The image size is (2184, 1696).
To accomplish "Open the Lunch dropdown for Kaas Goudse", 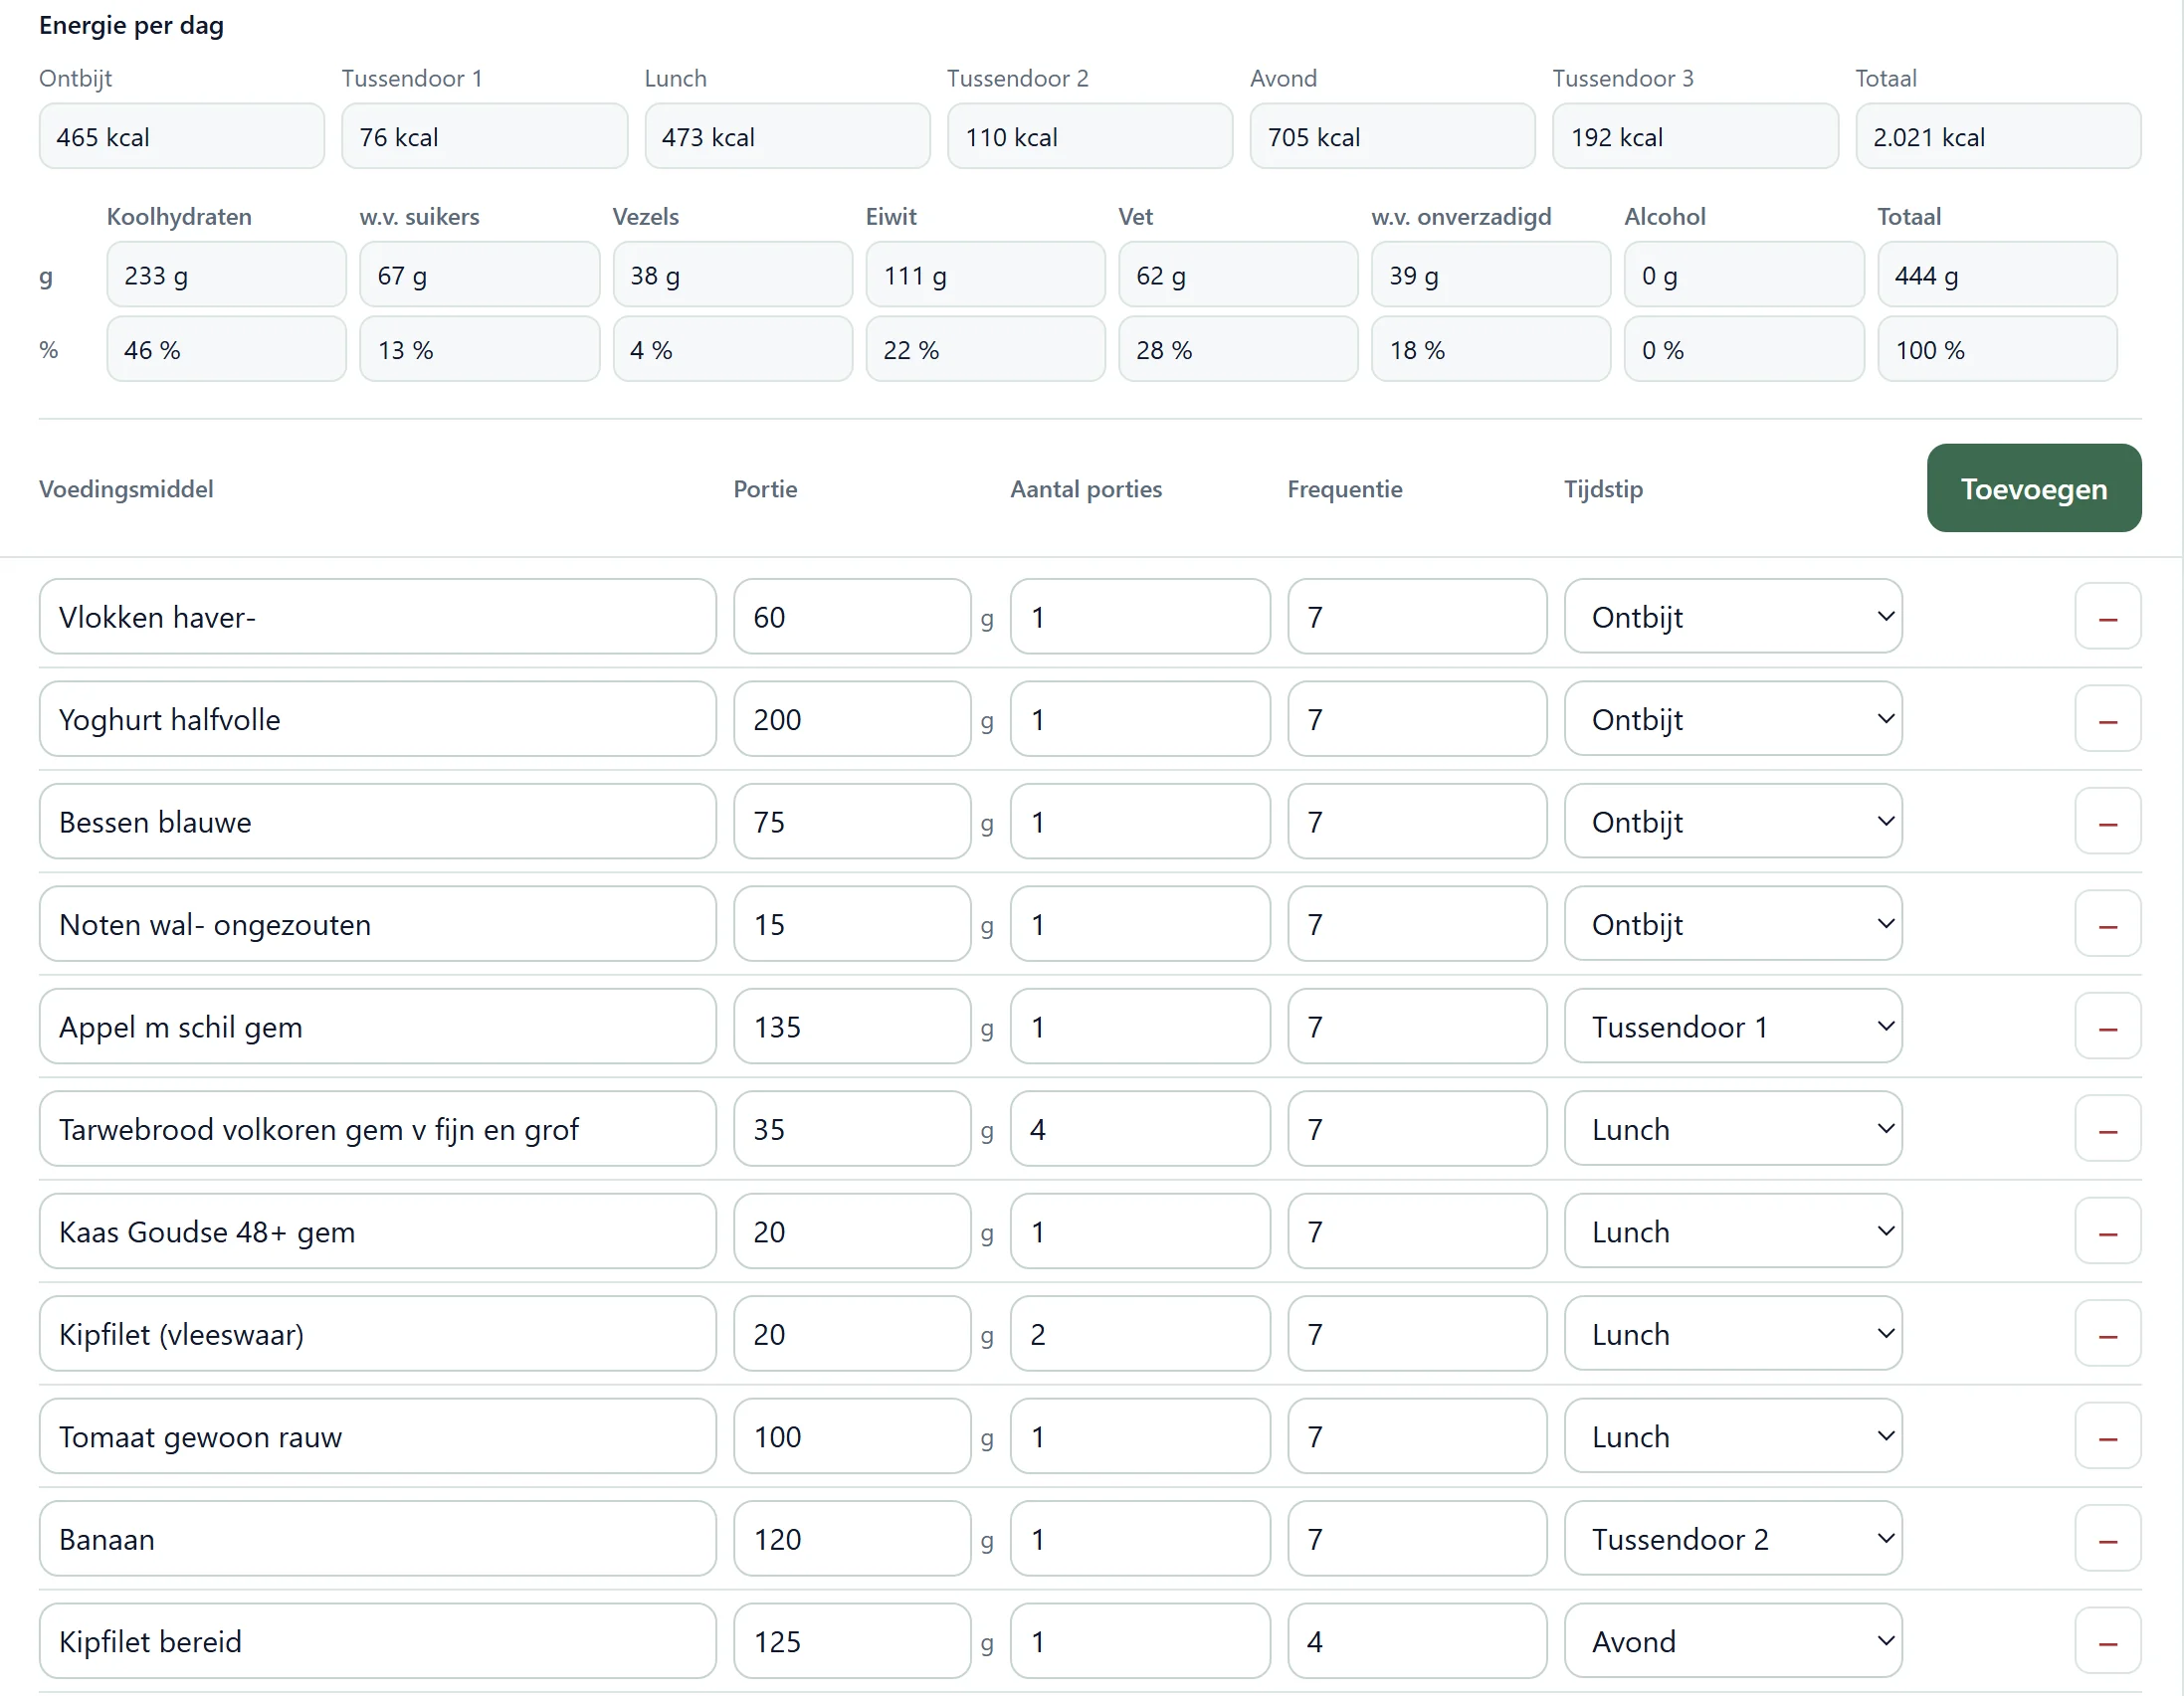I will (1733, 1232).
